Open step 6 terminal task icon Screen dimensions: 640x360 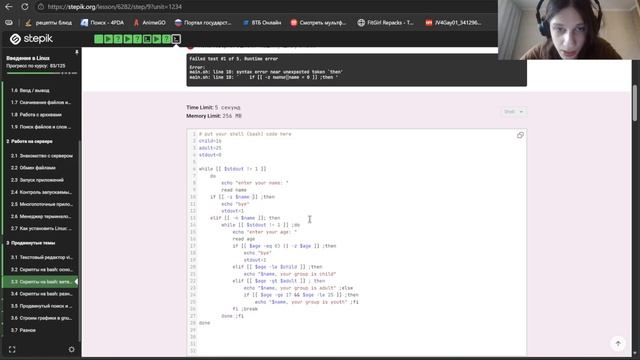(x=147, y=39)
